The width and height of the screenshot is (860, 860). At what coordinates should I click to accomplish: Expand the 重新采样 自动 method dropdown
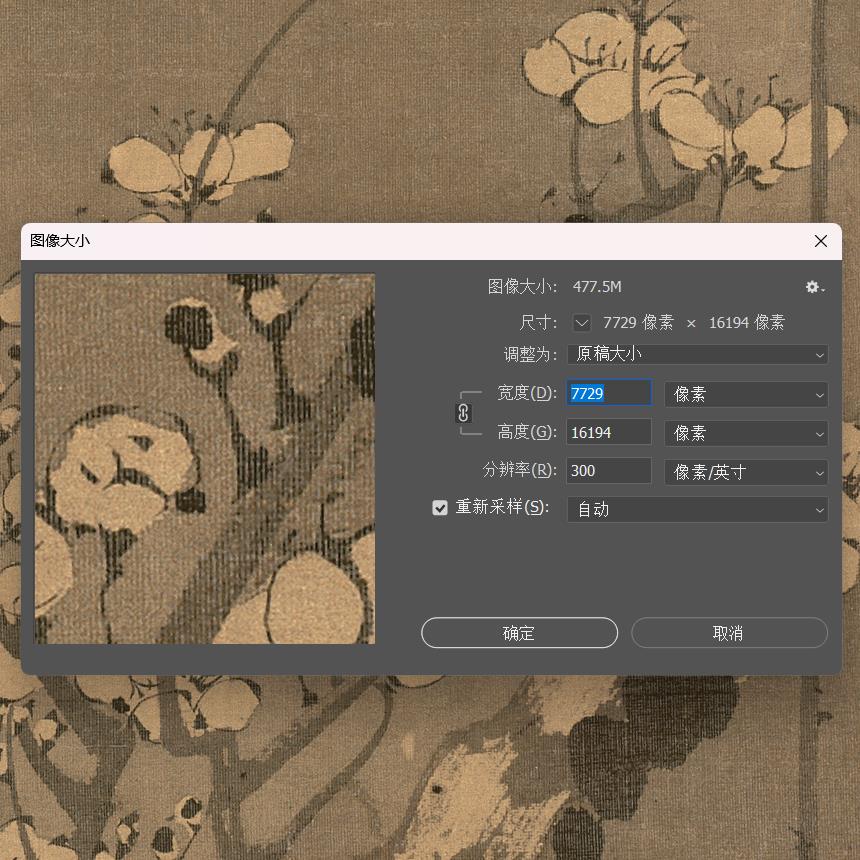pos(697,510)
